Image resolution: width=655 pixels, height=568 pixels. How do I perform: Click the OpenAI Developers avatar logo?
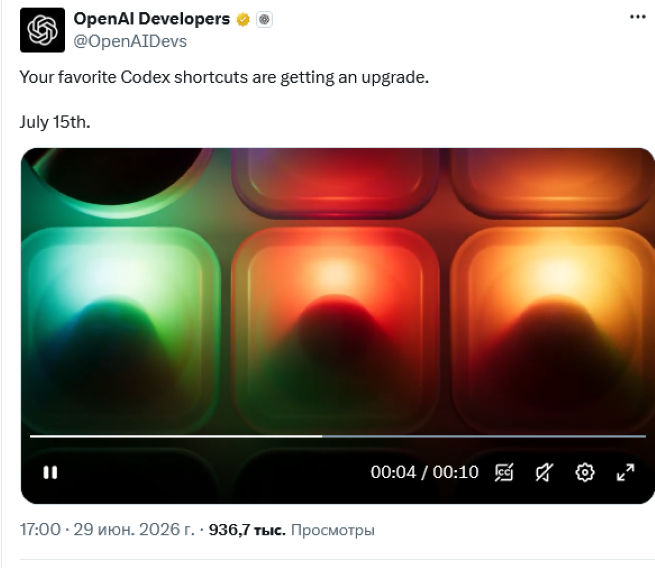coord(42,30)
